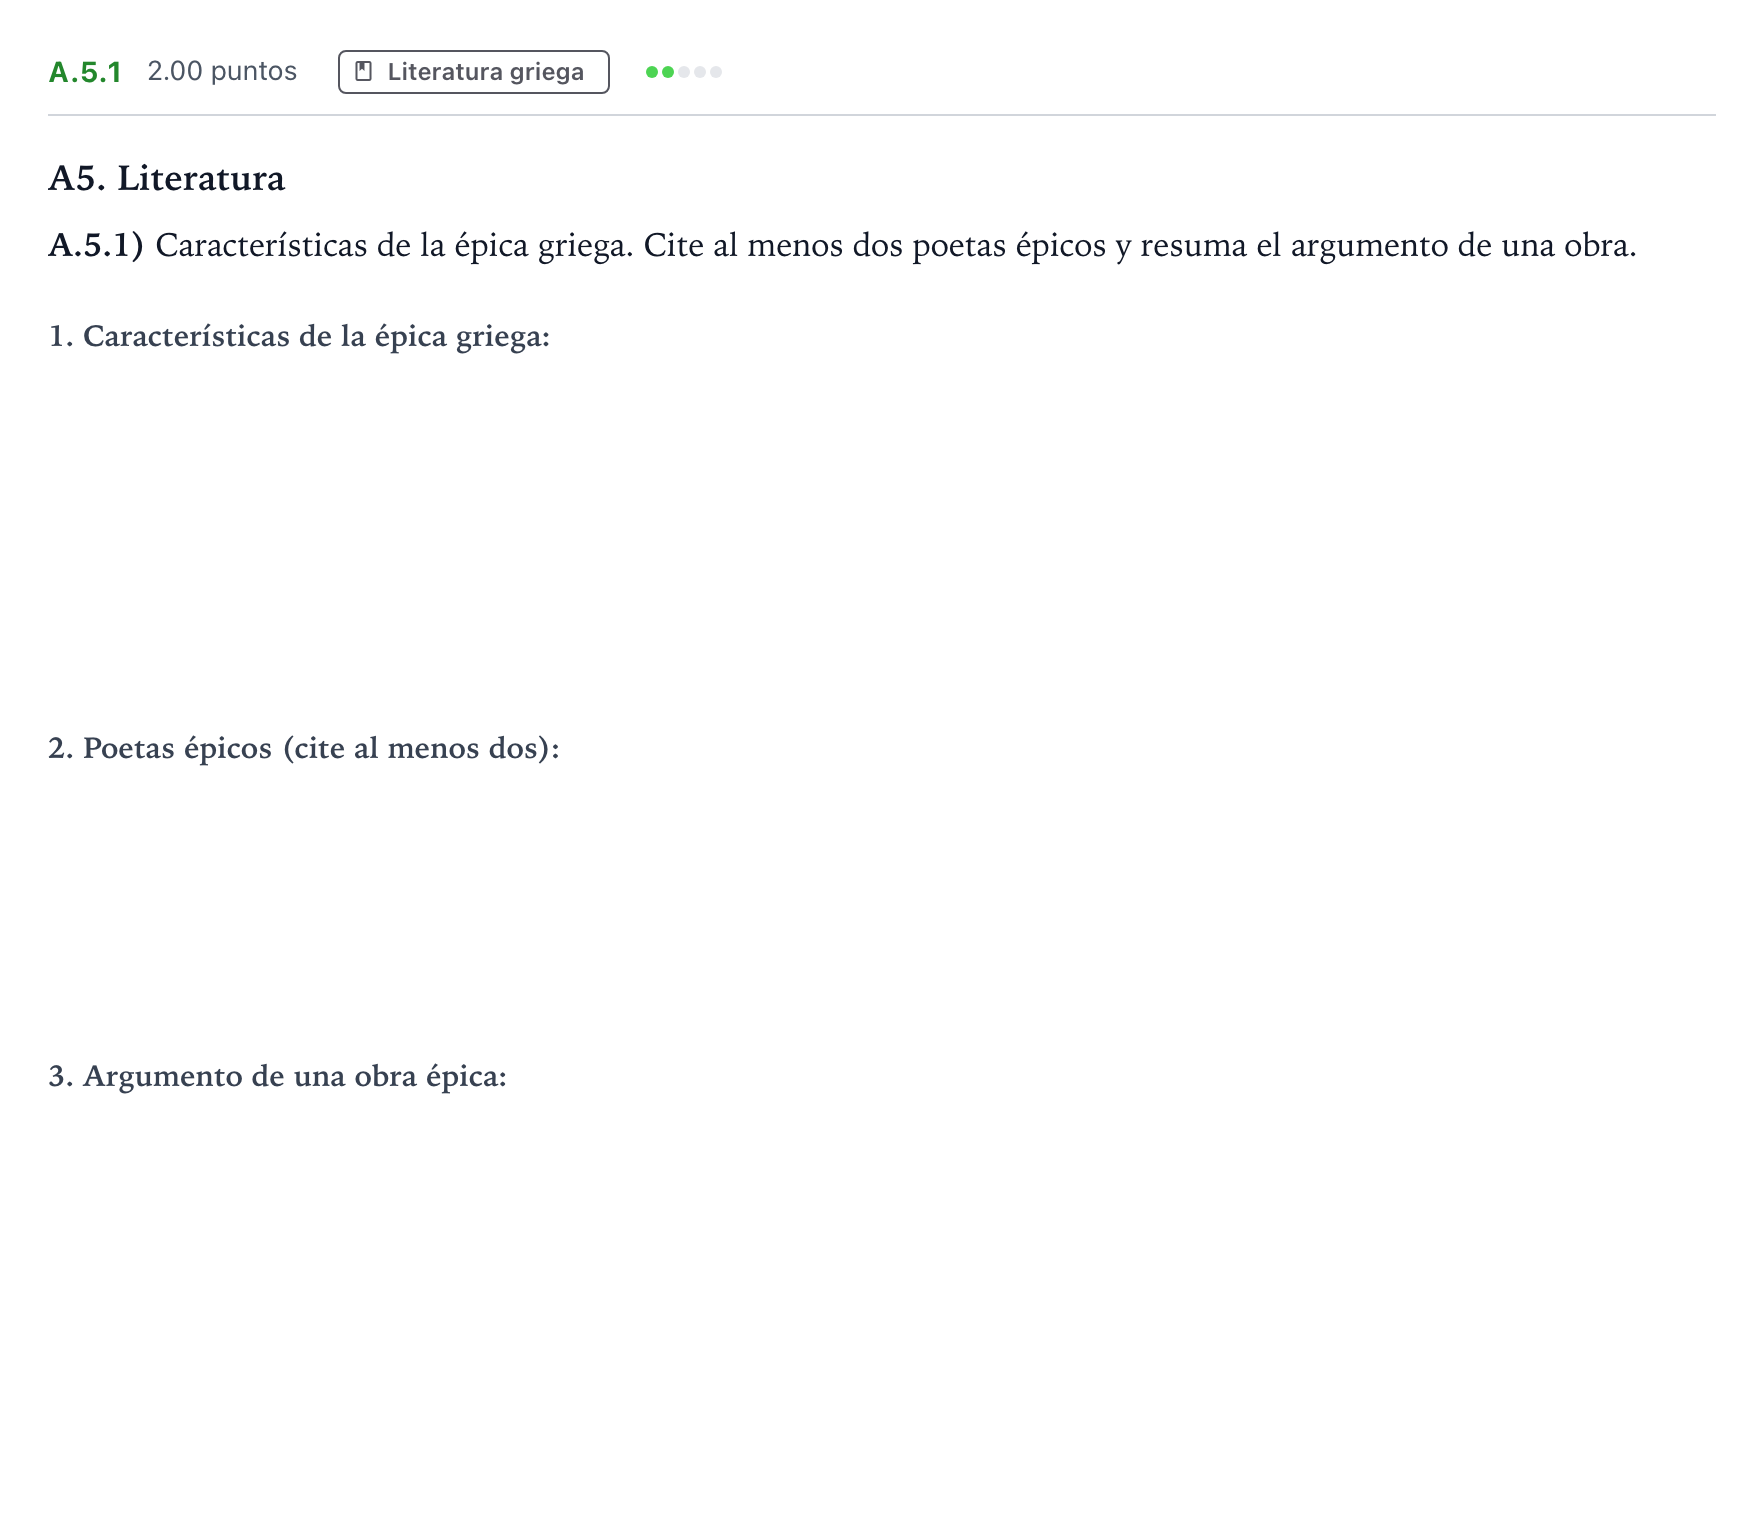The width and height of the screenshot is (1764, 1536).
Task: Click the book icon in Literatura griega tag
Action: 364,72
